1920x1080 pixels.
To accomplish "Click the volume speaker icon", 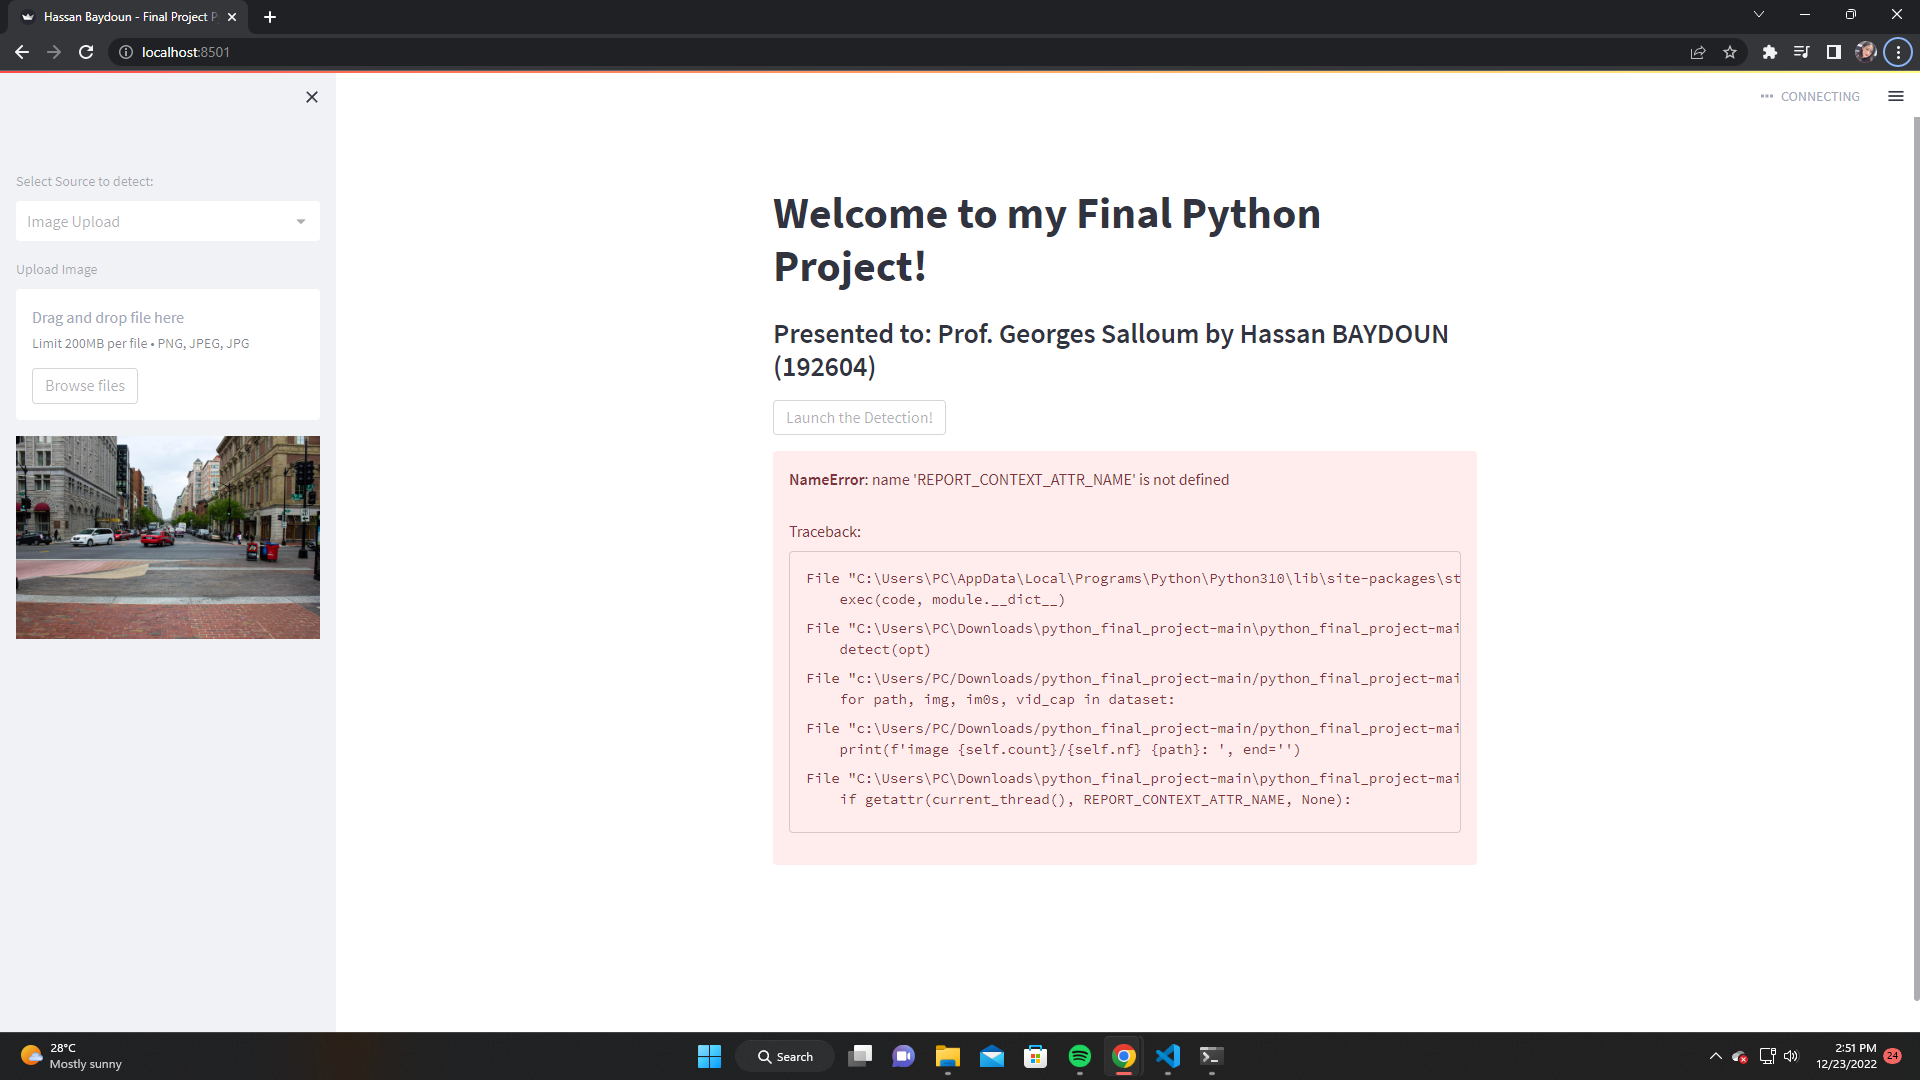I will click(x=1791, y=1056).
